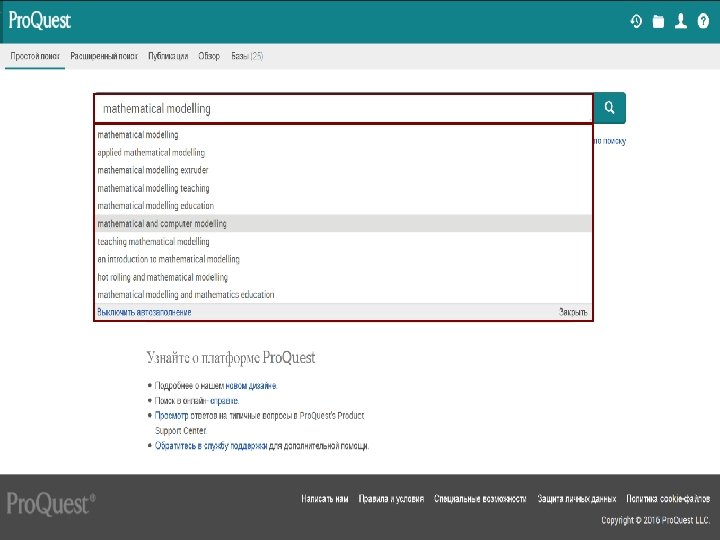Viewport: 720px width, 540px height.
Task: Click the 'Просмотр' link
Action: [171, 416]
